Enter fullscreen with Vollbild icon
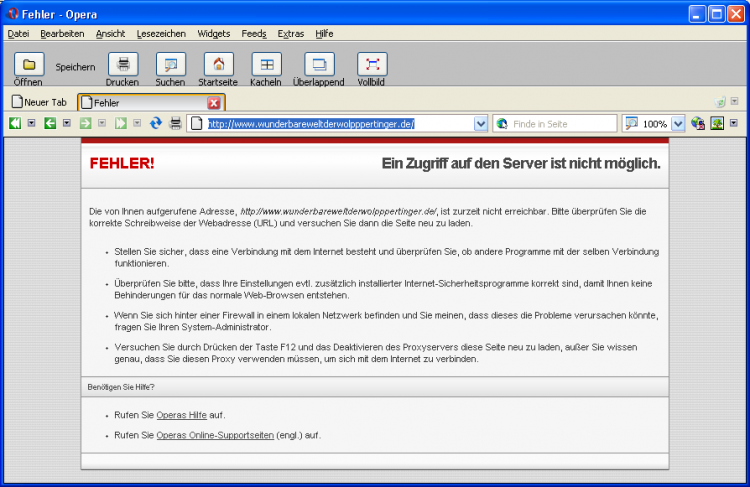Viewport: 750px width, 487px height. (x=371, y=64)
